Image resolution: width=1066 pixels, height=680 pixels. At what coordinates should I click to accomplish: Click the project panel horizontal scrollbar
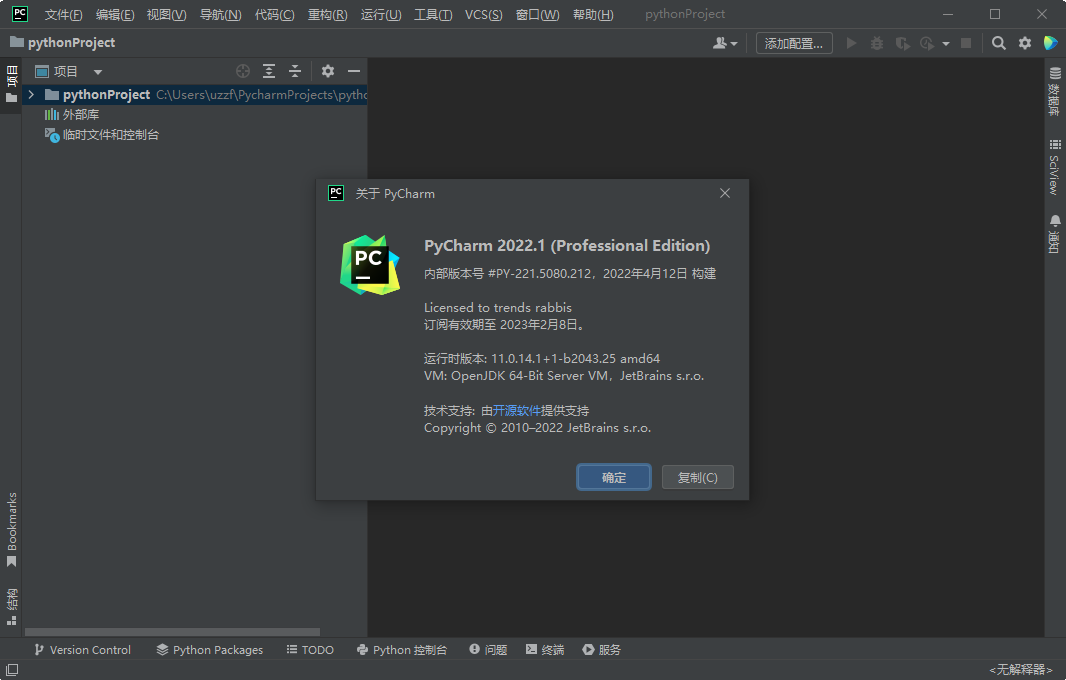(x=172, y=632)
